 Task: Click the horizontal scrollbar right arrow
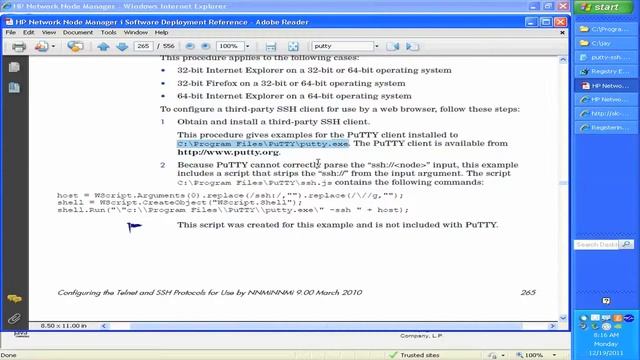tap(552, 326)
